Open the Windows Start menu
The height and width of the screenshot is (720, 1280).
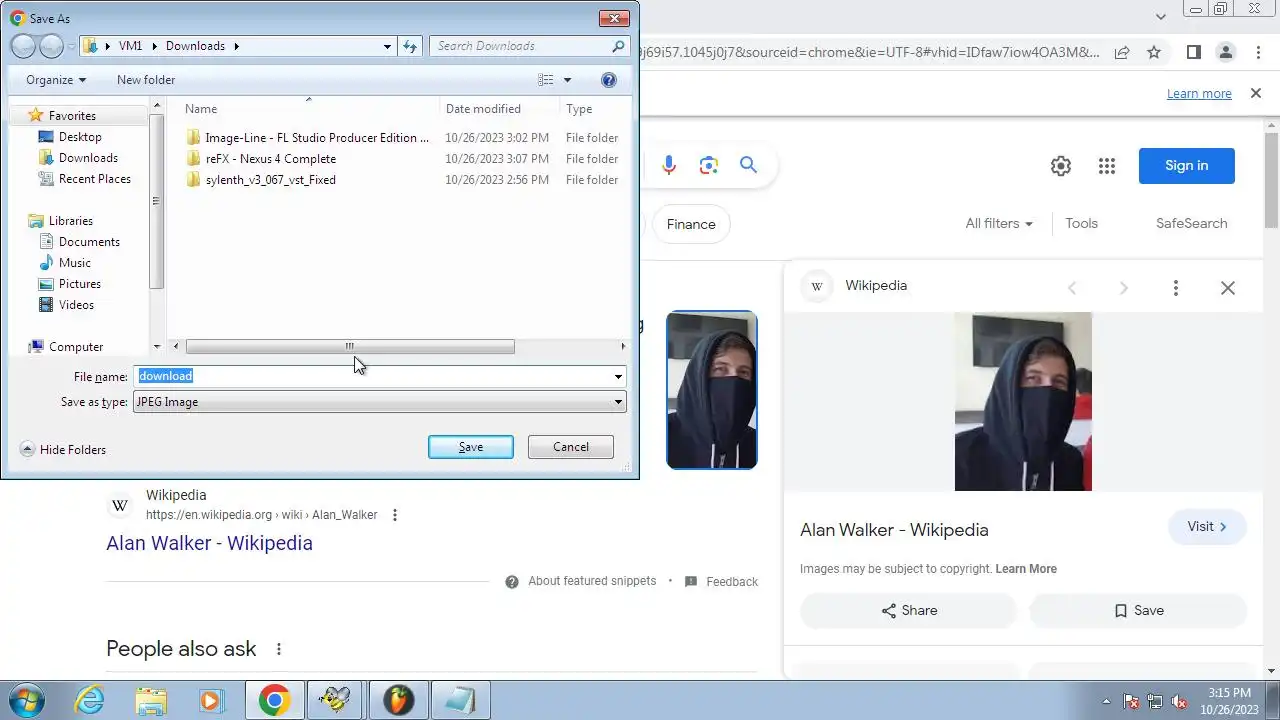click(26, 700)
